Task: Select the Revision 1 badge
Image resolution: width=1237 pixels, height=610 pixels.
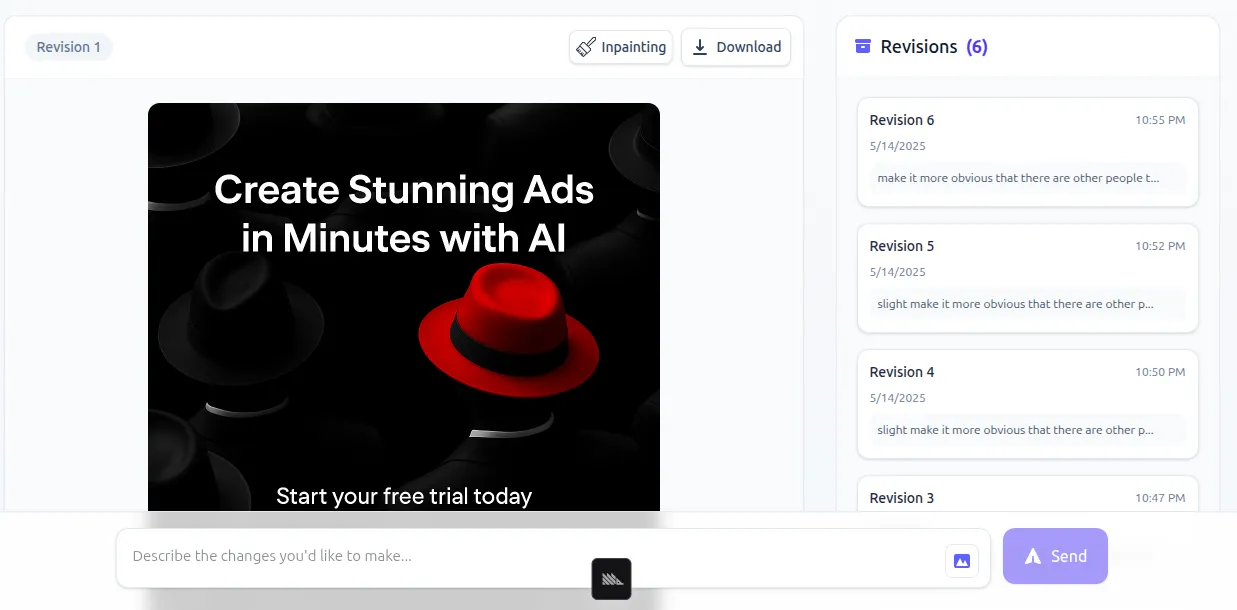Action: 69,47
